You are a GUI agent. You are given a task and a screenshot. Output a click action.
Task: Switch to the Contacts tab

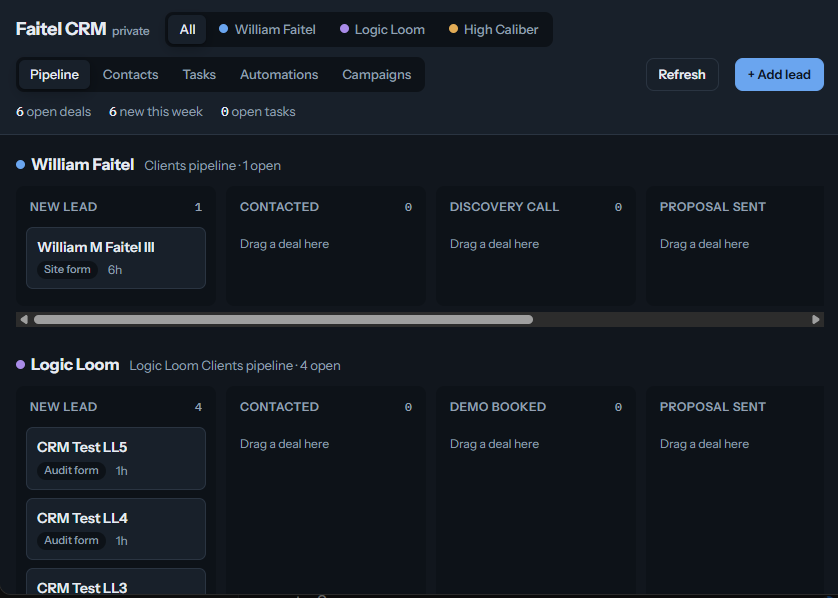pos(130,74)
